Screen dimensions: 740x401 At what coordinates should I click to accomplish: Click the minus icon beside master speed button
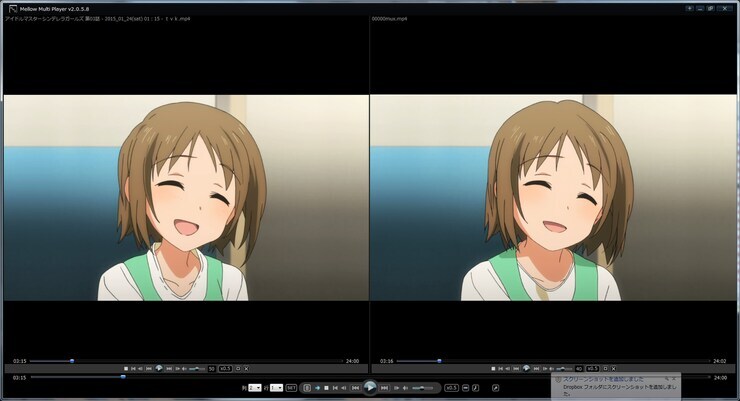(x=465, y=388)
